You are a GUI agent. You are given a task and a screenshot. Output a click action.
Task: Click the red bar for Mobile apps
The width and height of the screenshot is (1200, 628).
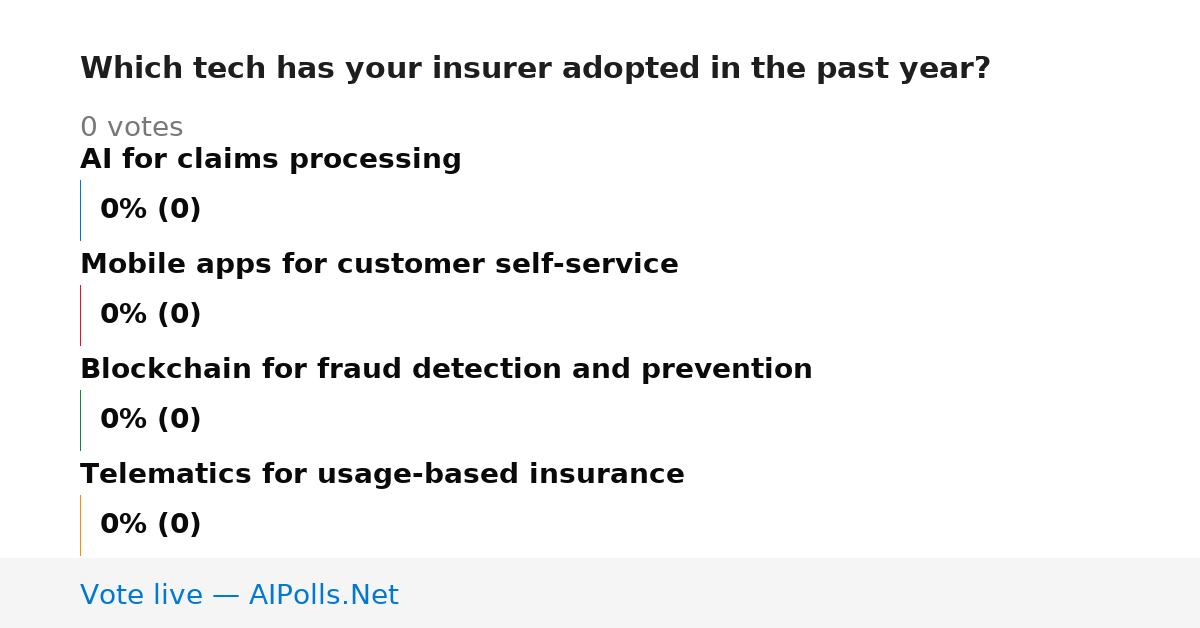(x=80, y=315)
